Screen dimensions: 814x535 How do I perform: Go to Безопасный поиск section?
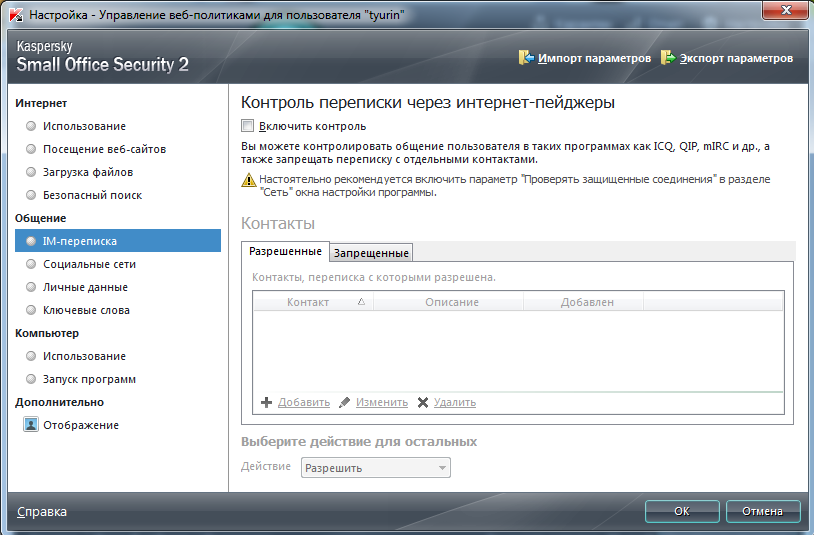pyautogui.click(x=92, y=195)
